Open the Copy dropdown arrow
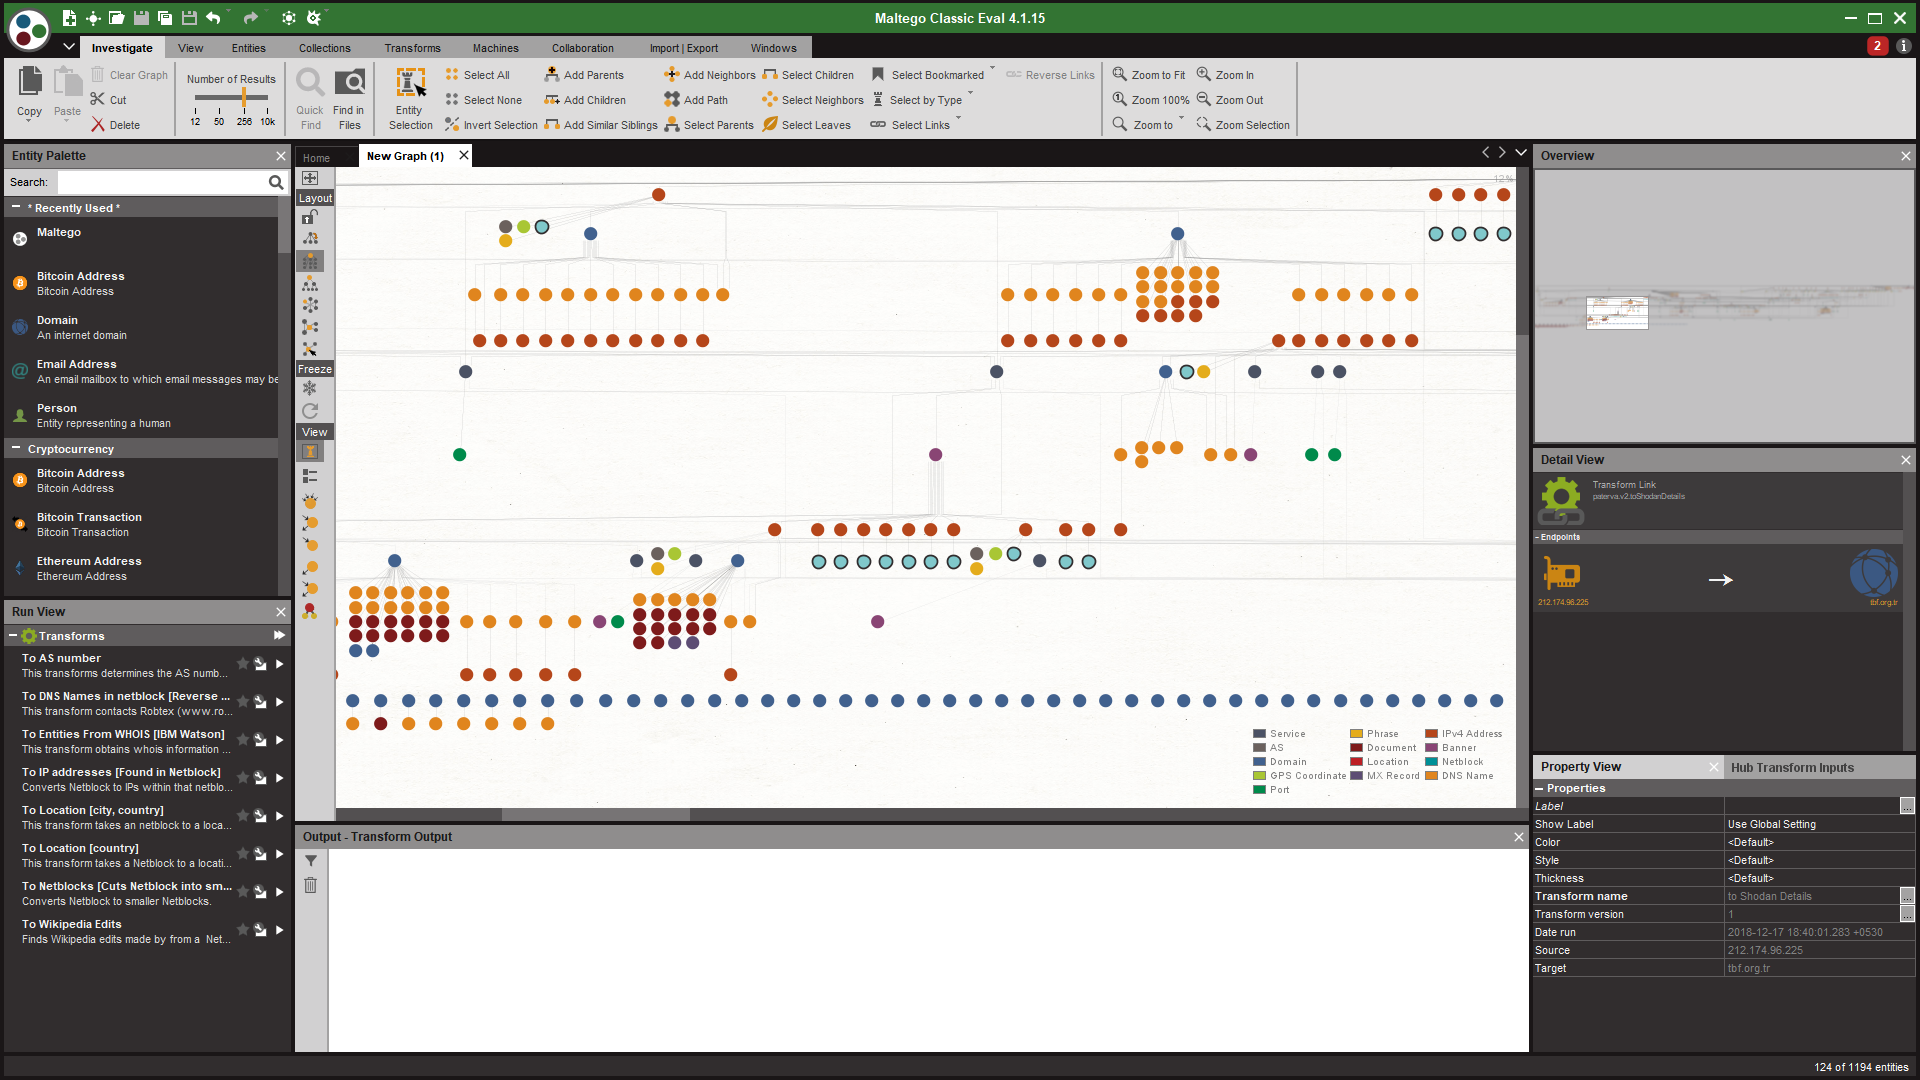 pos(29,122)
